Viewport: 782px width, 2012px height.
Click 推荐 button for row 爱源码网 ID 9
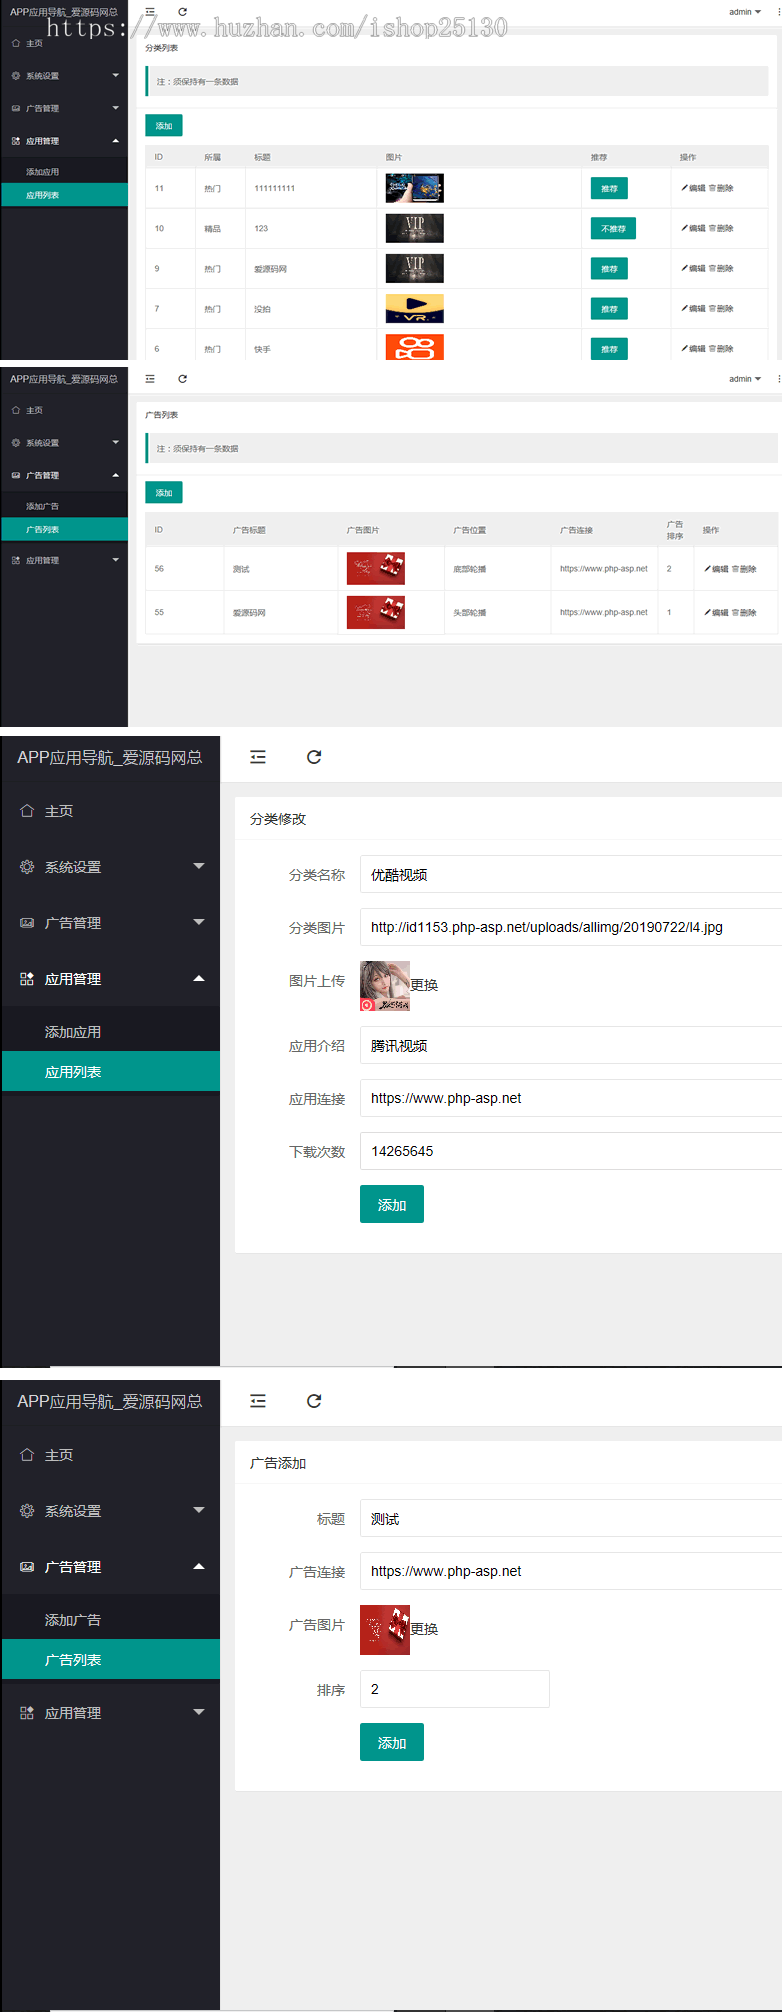click(609, 269)
